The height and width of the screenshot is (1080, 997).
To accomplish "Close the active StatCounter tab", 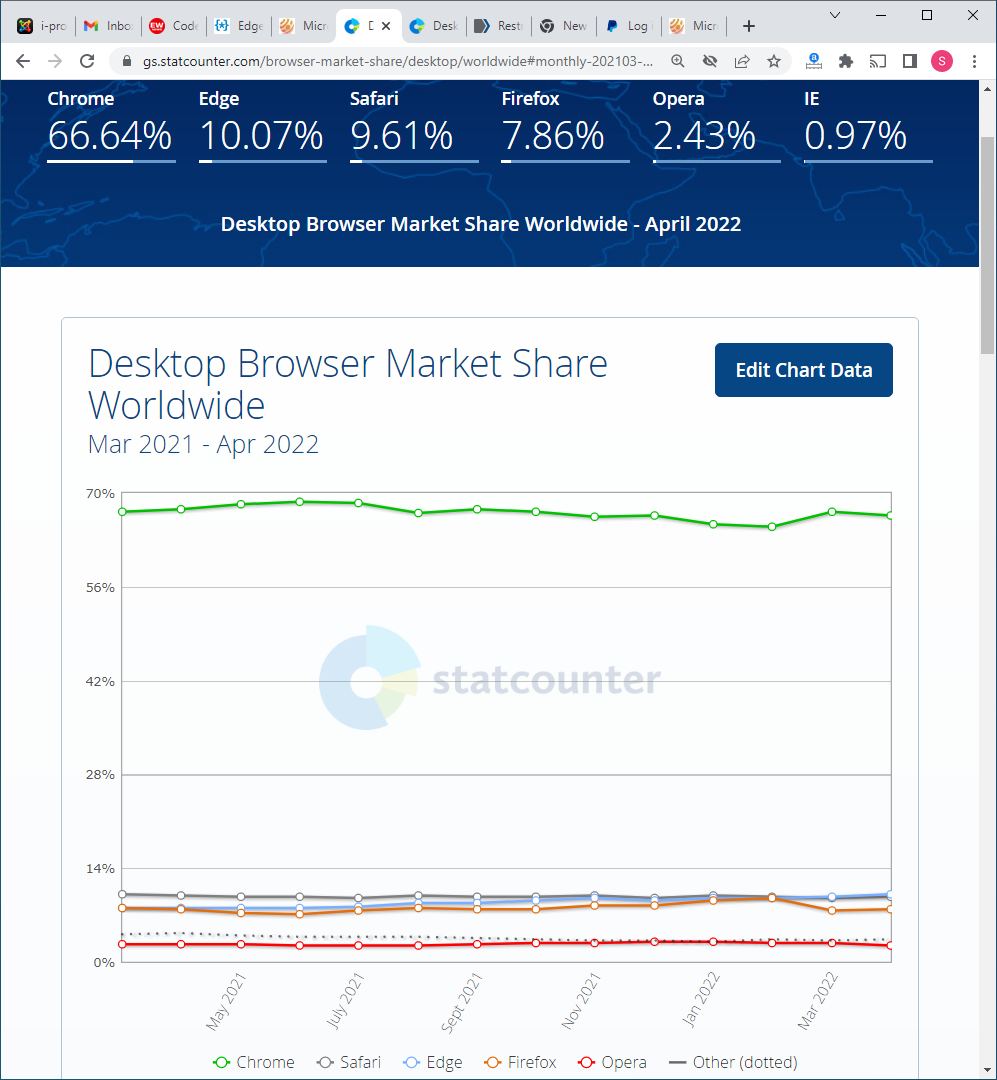I will pos(386,26).
